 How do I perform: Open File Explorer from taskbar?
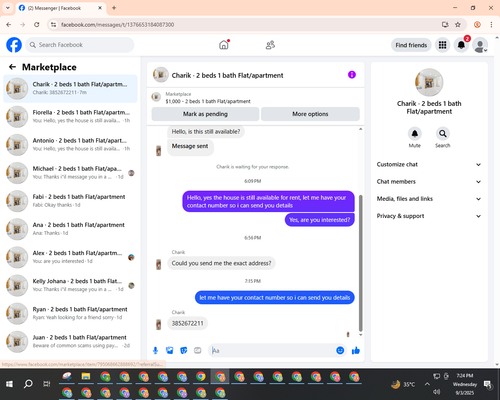pyautogui.click(x=86, y=377)
